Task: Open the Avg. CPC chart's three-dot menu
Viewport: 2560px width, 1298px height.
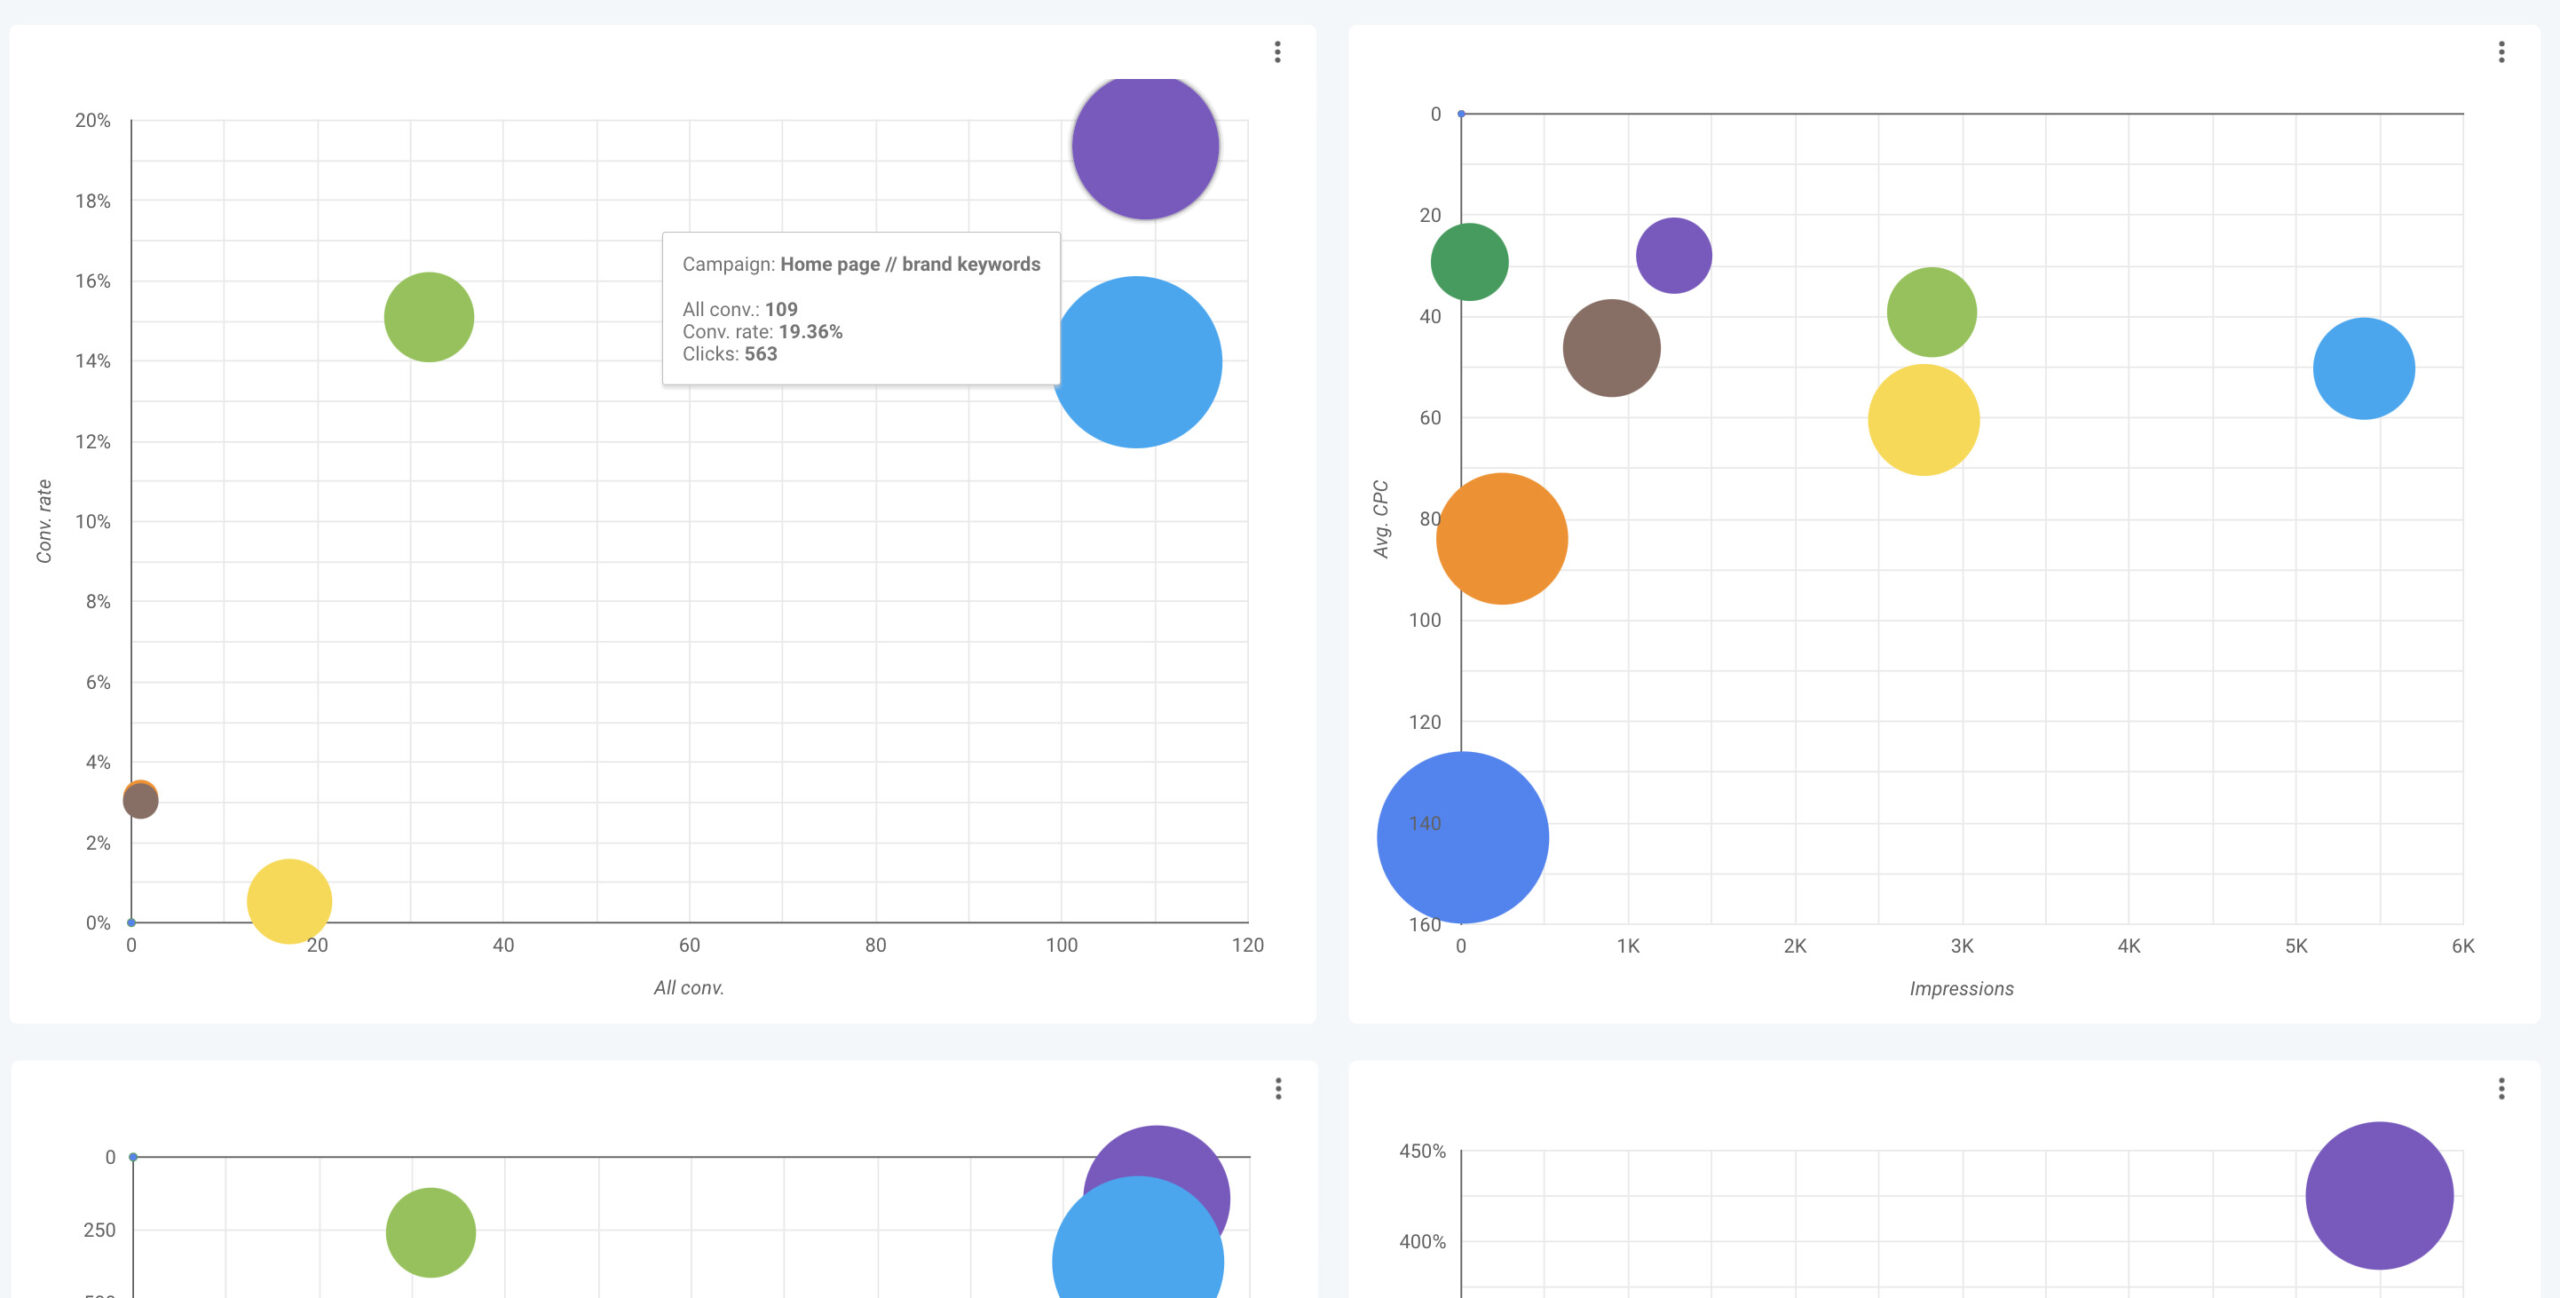Action: coord(2501,52)
